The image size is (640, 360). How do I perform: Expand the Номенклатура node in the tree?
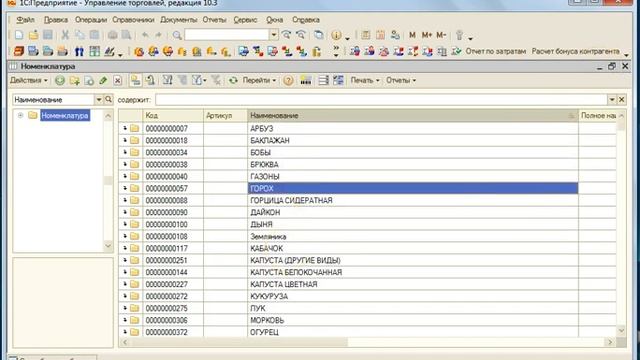(20, 116)
